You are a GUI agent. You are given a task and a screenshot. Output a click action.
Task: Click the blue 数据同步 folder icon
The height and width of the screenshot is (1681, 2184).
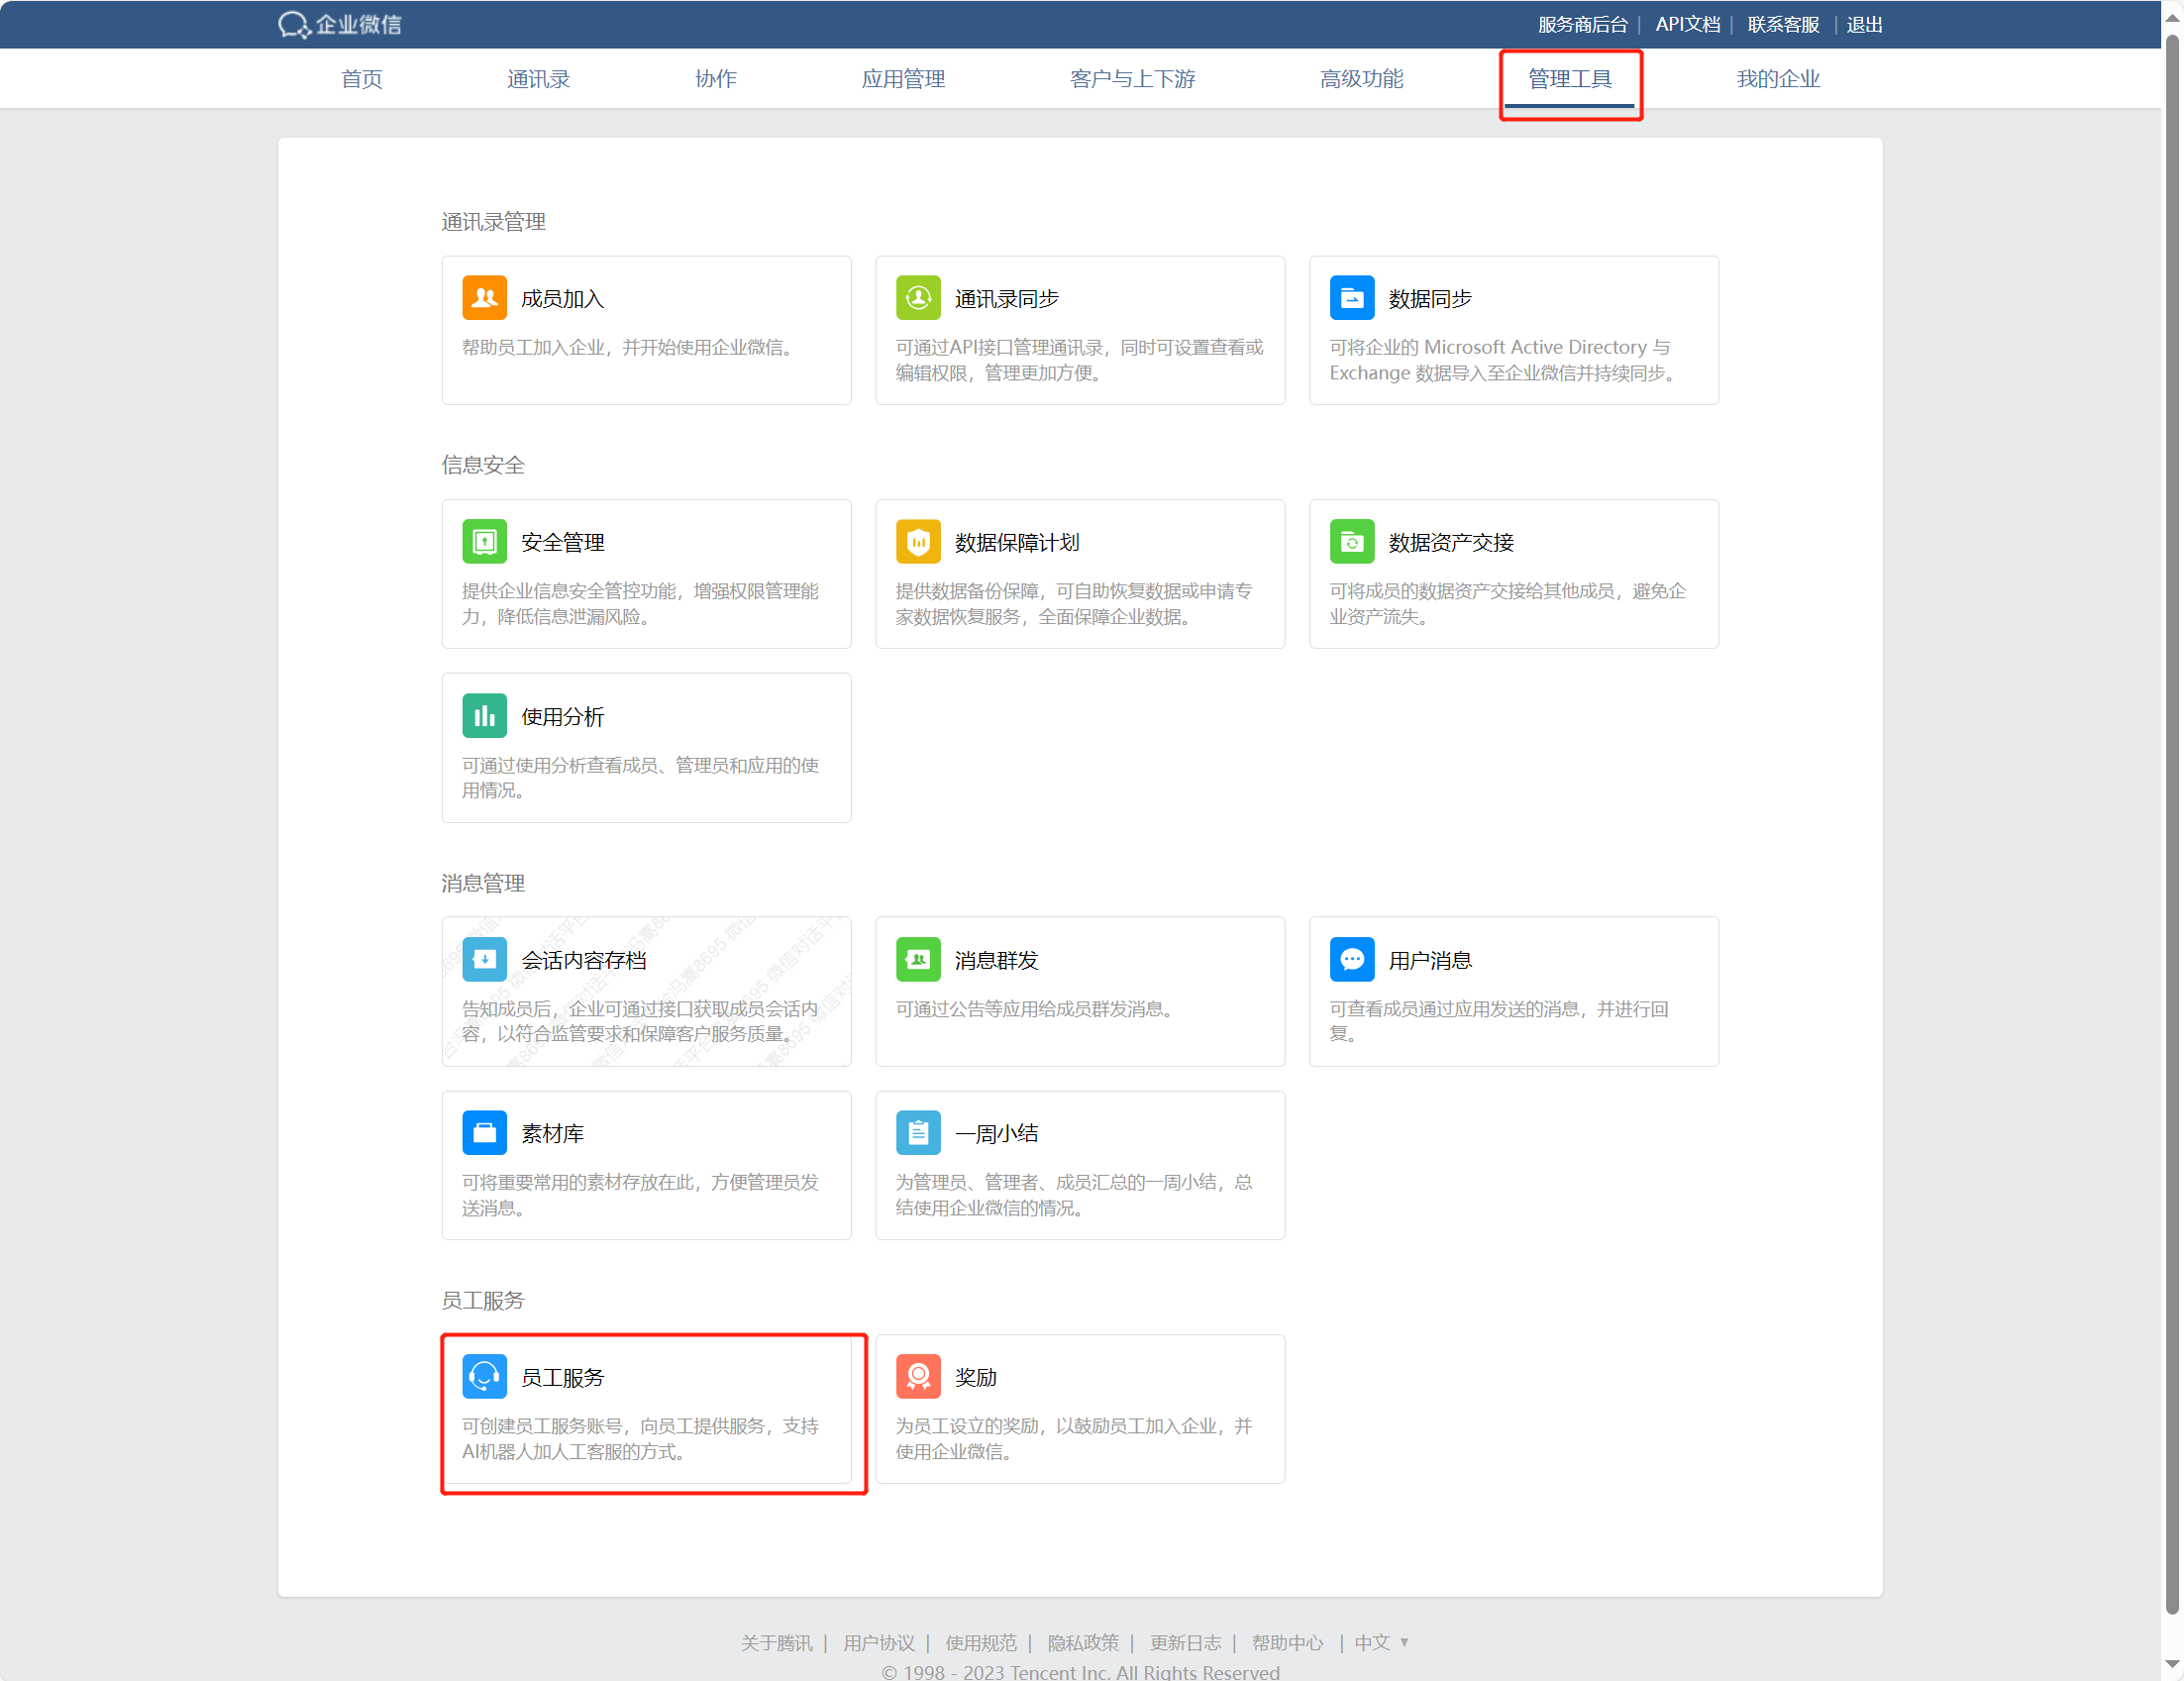[x=1351, y=298]
